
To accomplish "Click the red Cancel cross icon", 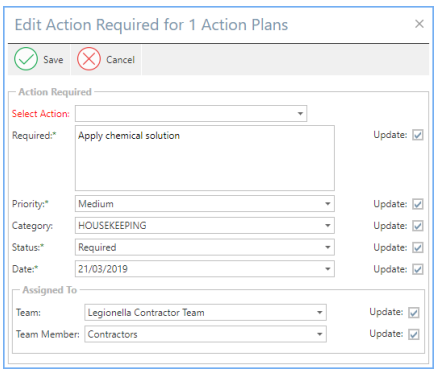I will (x=89, y=59).
